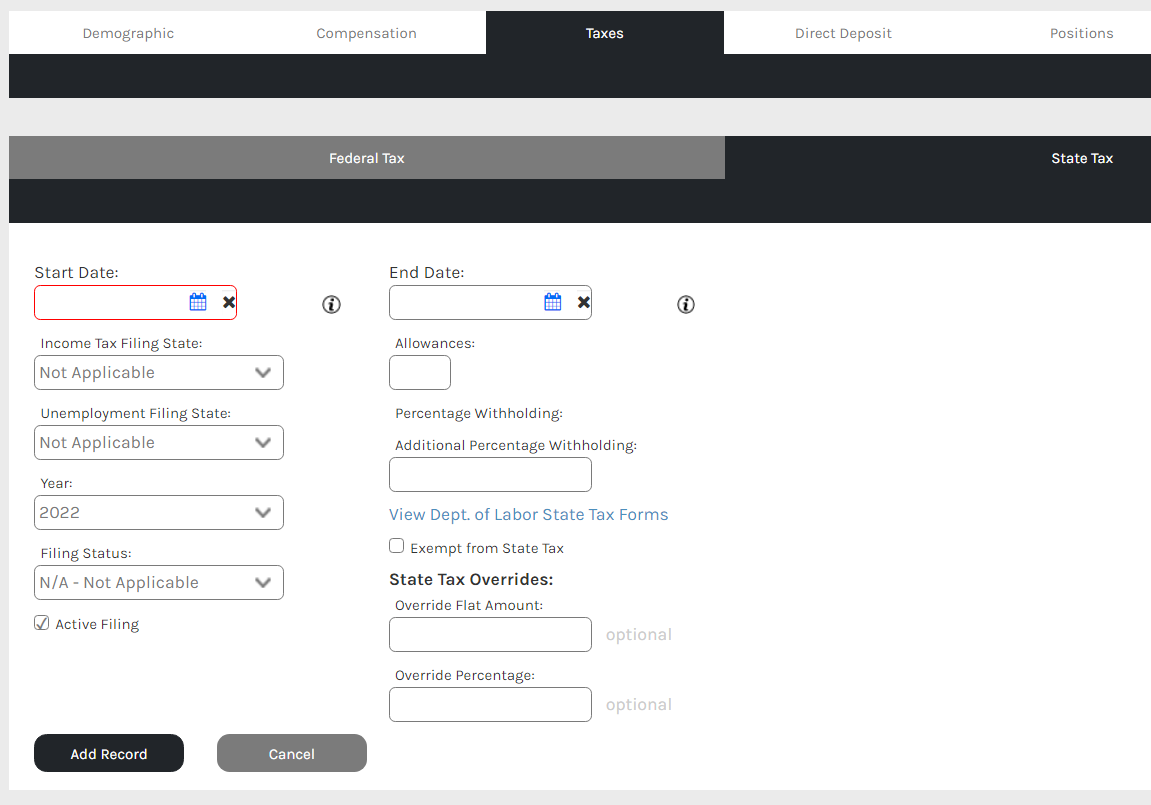The image size is (1151, 805).
Task: Open the Year dropdown showing 2022
Action: pyautogui.click(x=159, y=512)
